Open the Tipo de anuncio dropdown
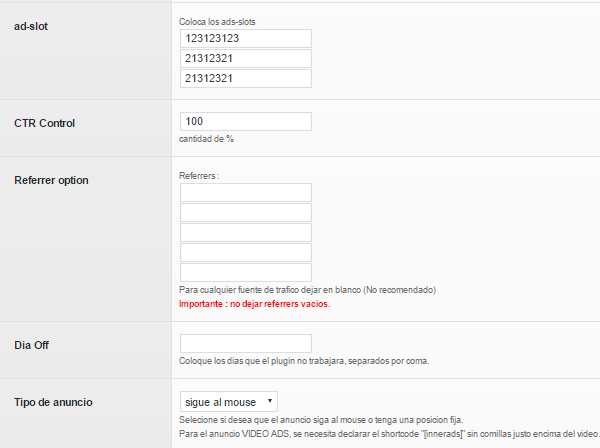Image resolution: width=600 pixels, height=448 pixels. pos(229,401)
